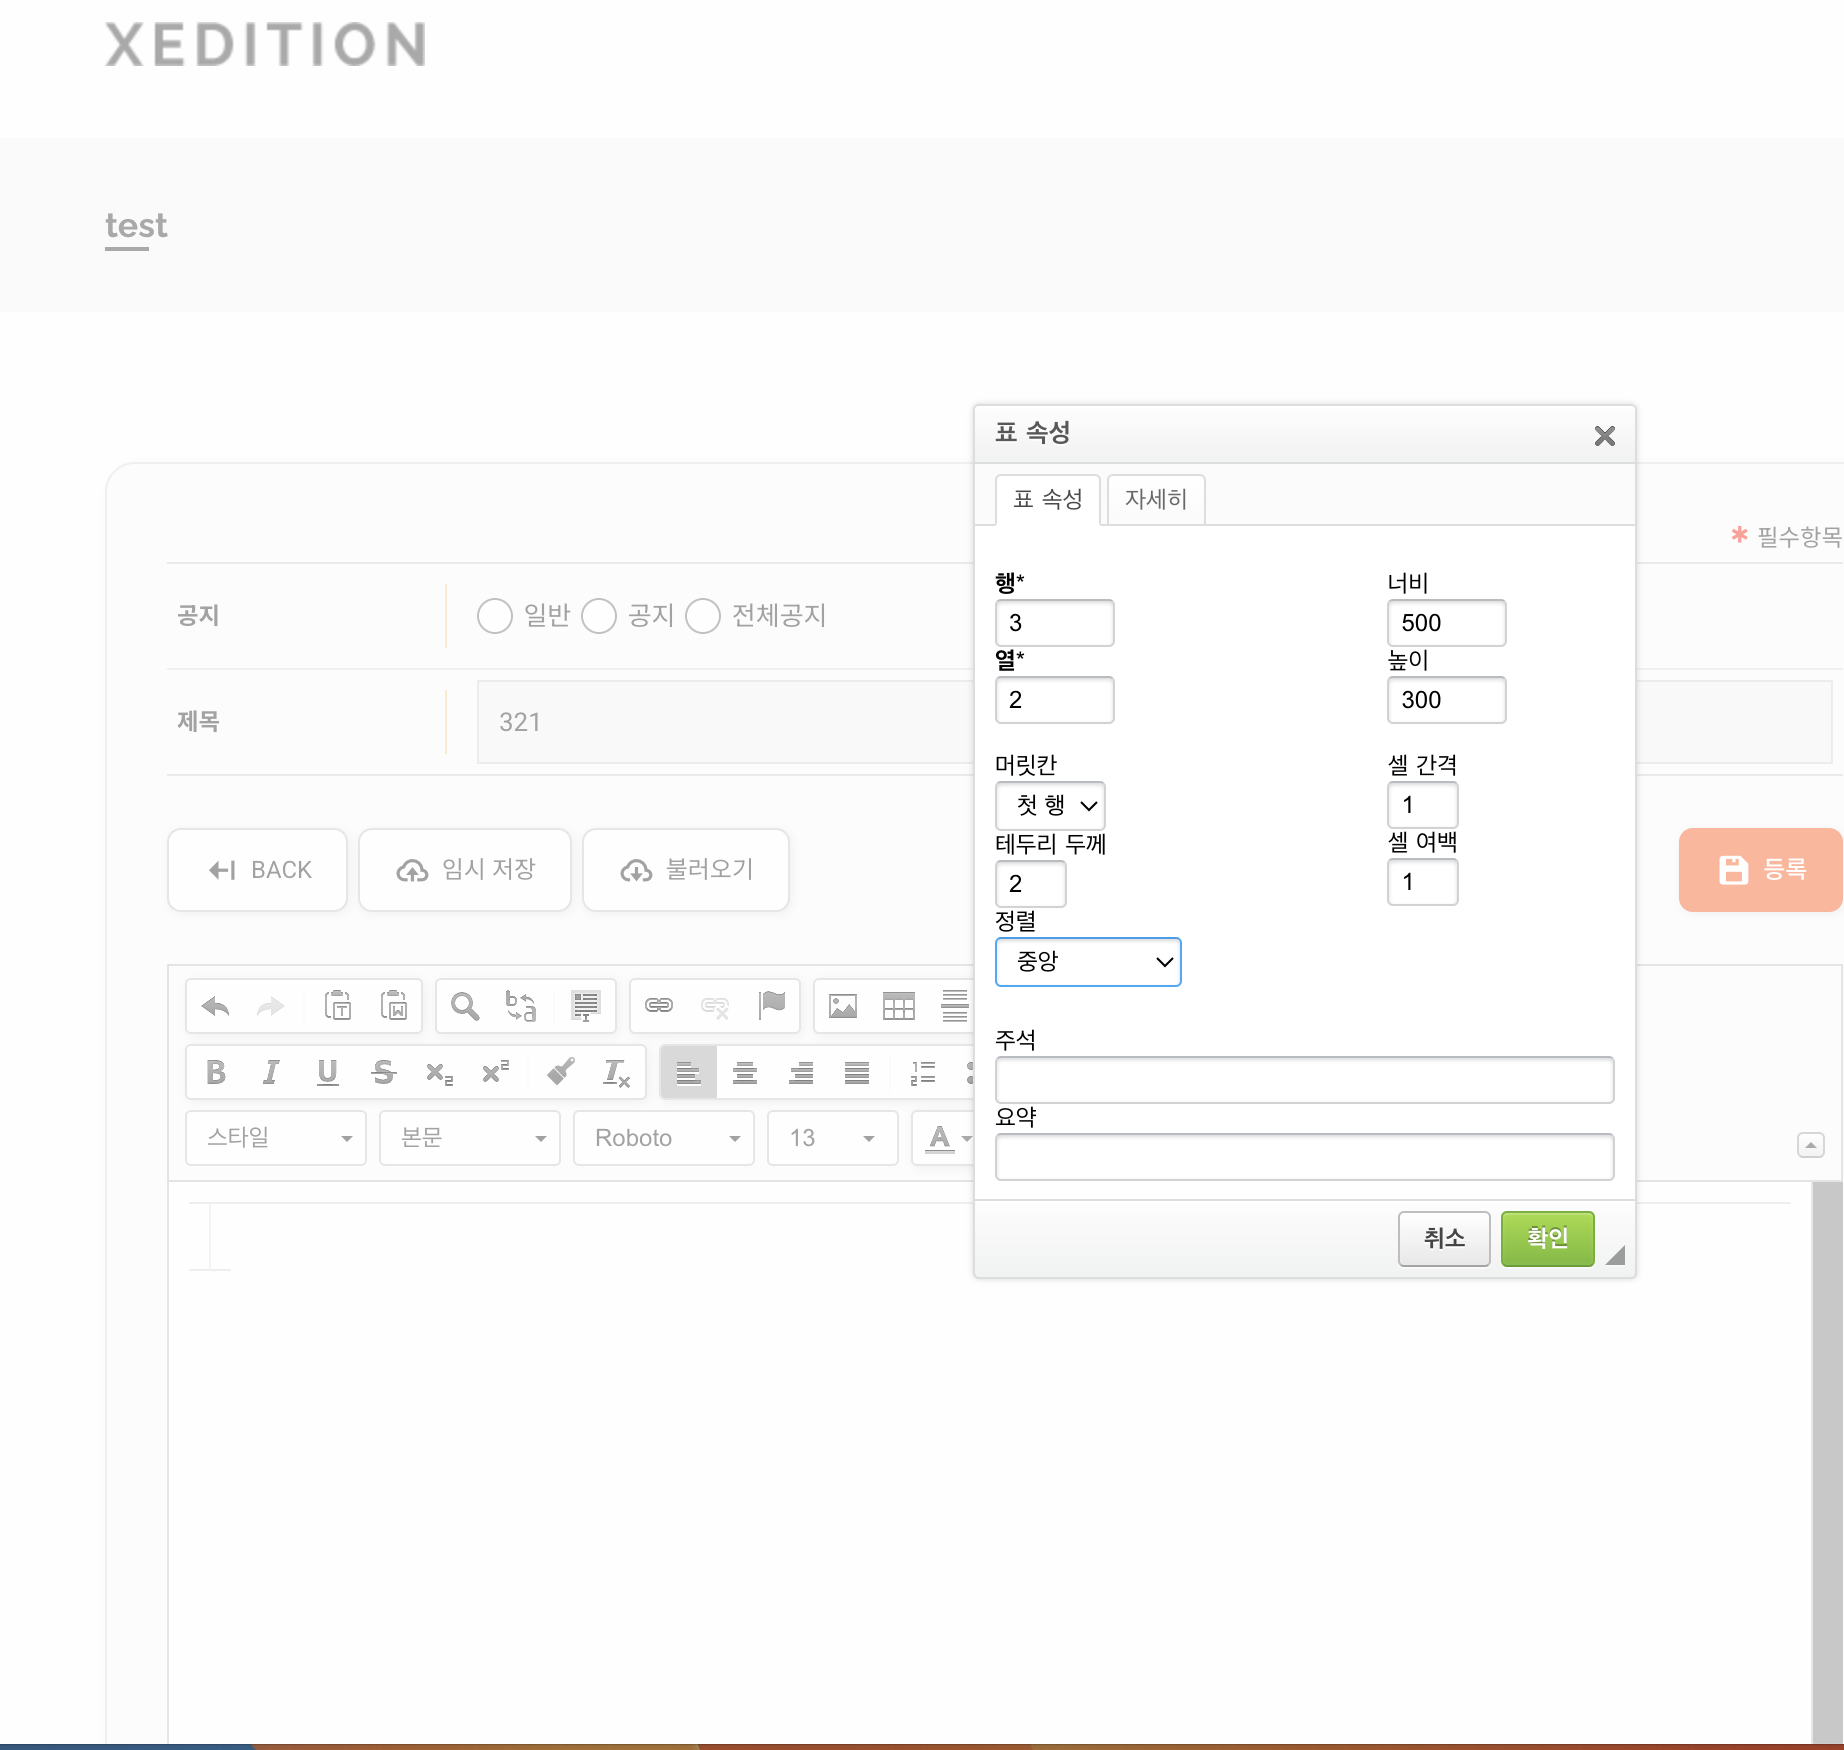Click the 너비 width input field
The image size is (1844, 1750).
pos(1447,623)
